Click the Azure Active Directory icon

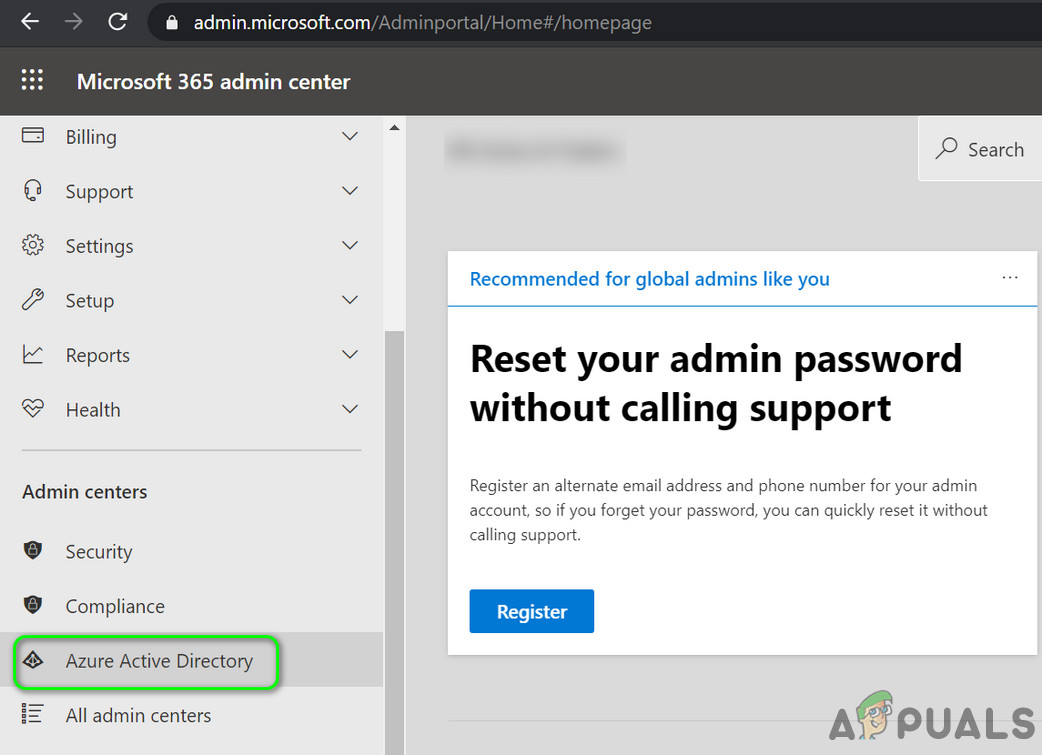33,661
